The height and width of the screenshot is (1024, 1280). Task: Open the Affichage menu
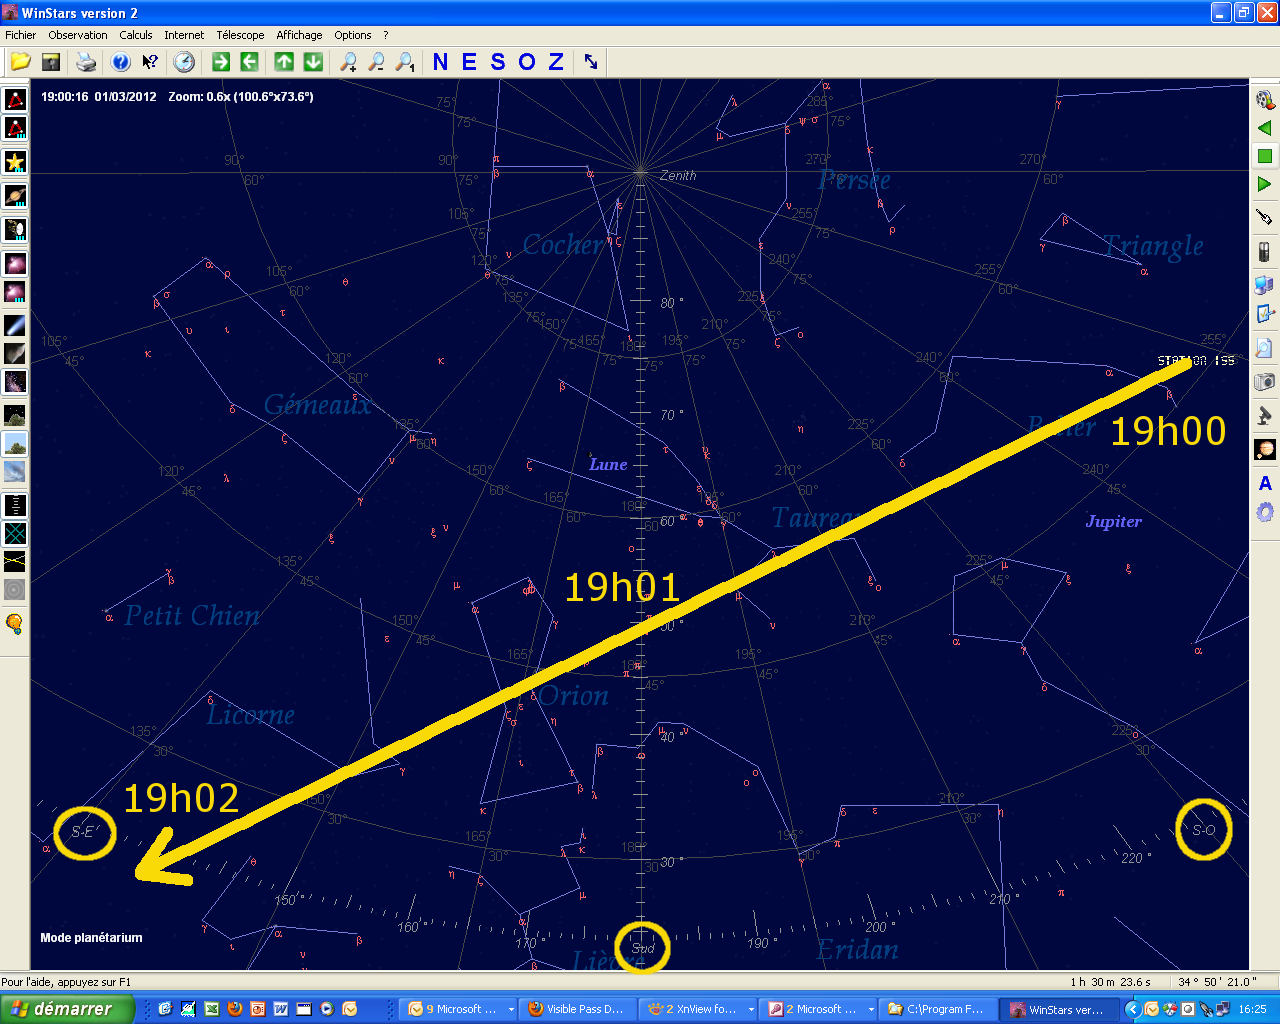pos(299,35)
